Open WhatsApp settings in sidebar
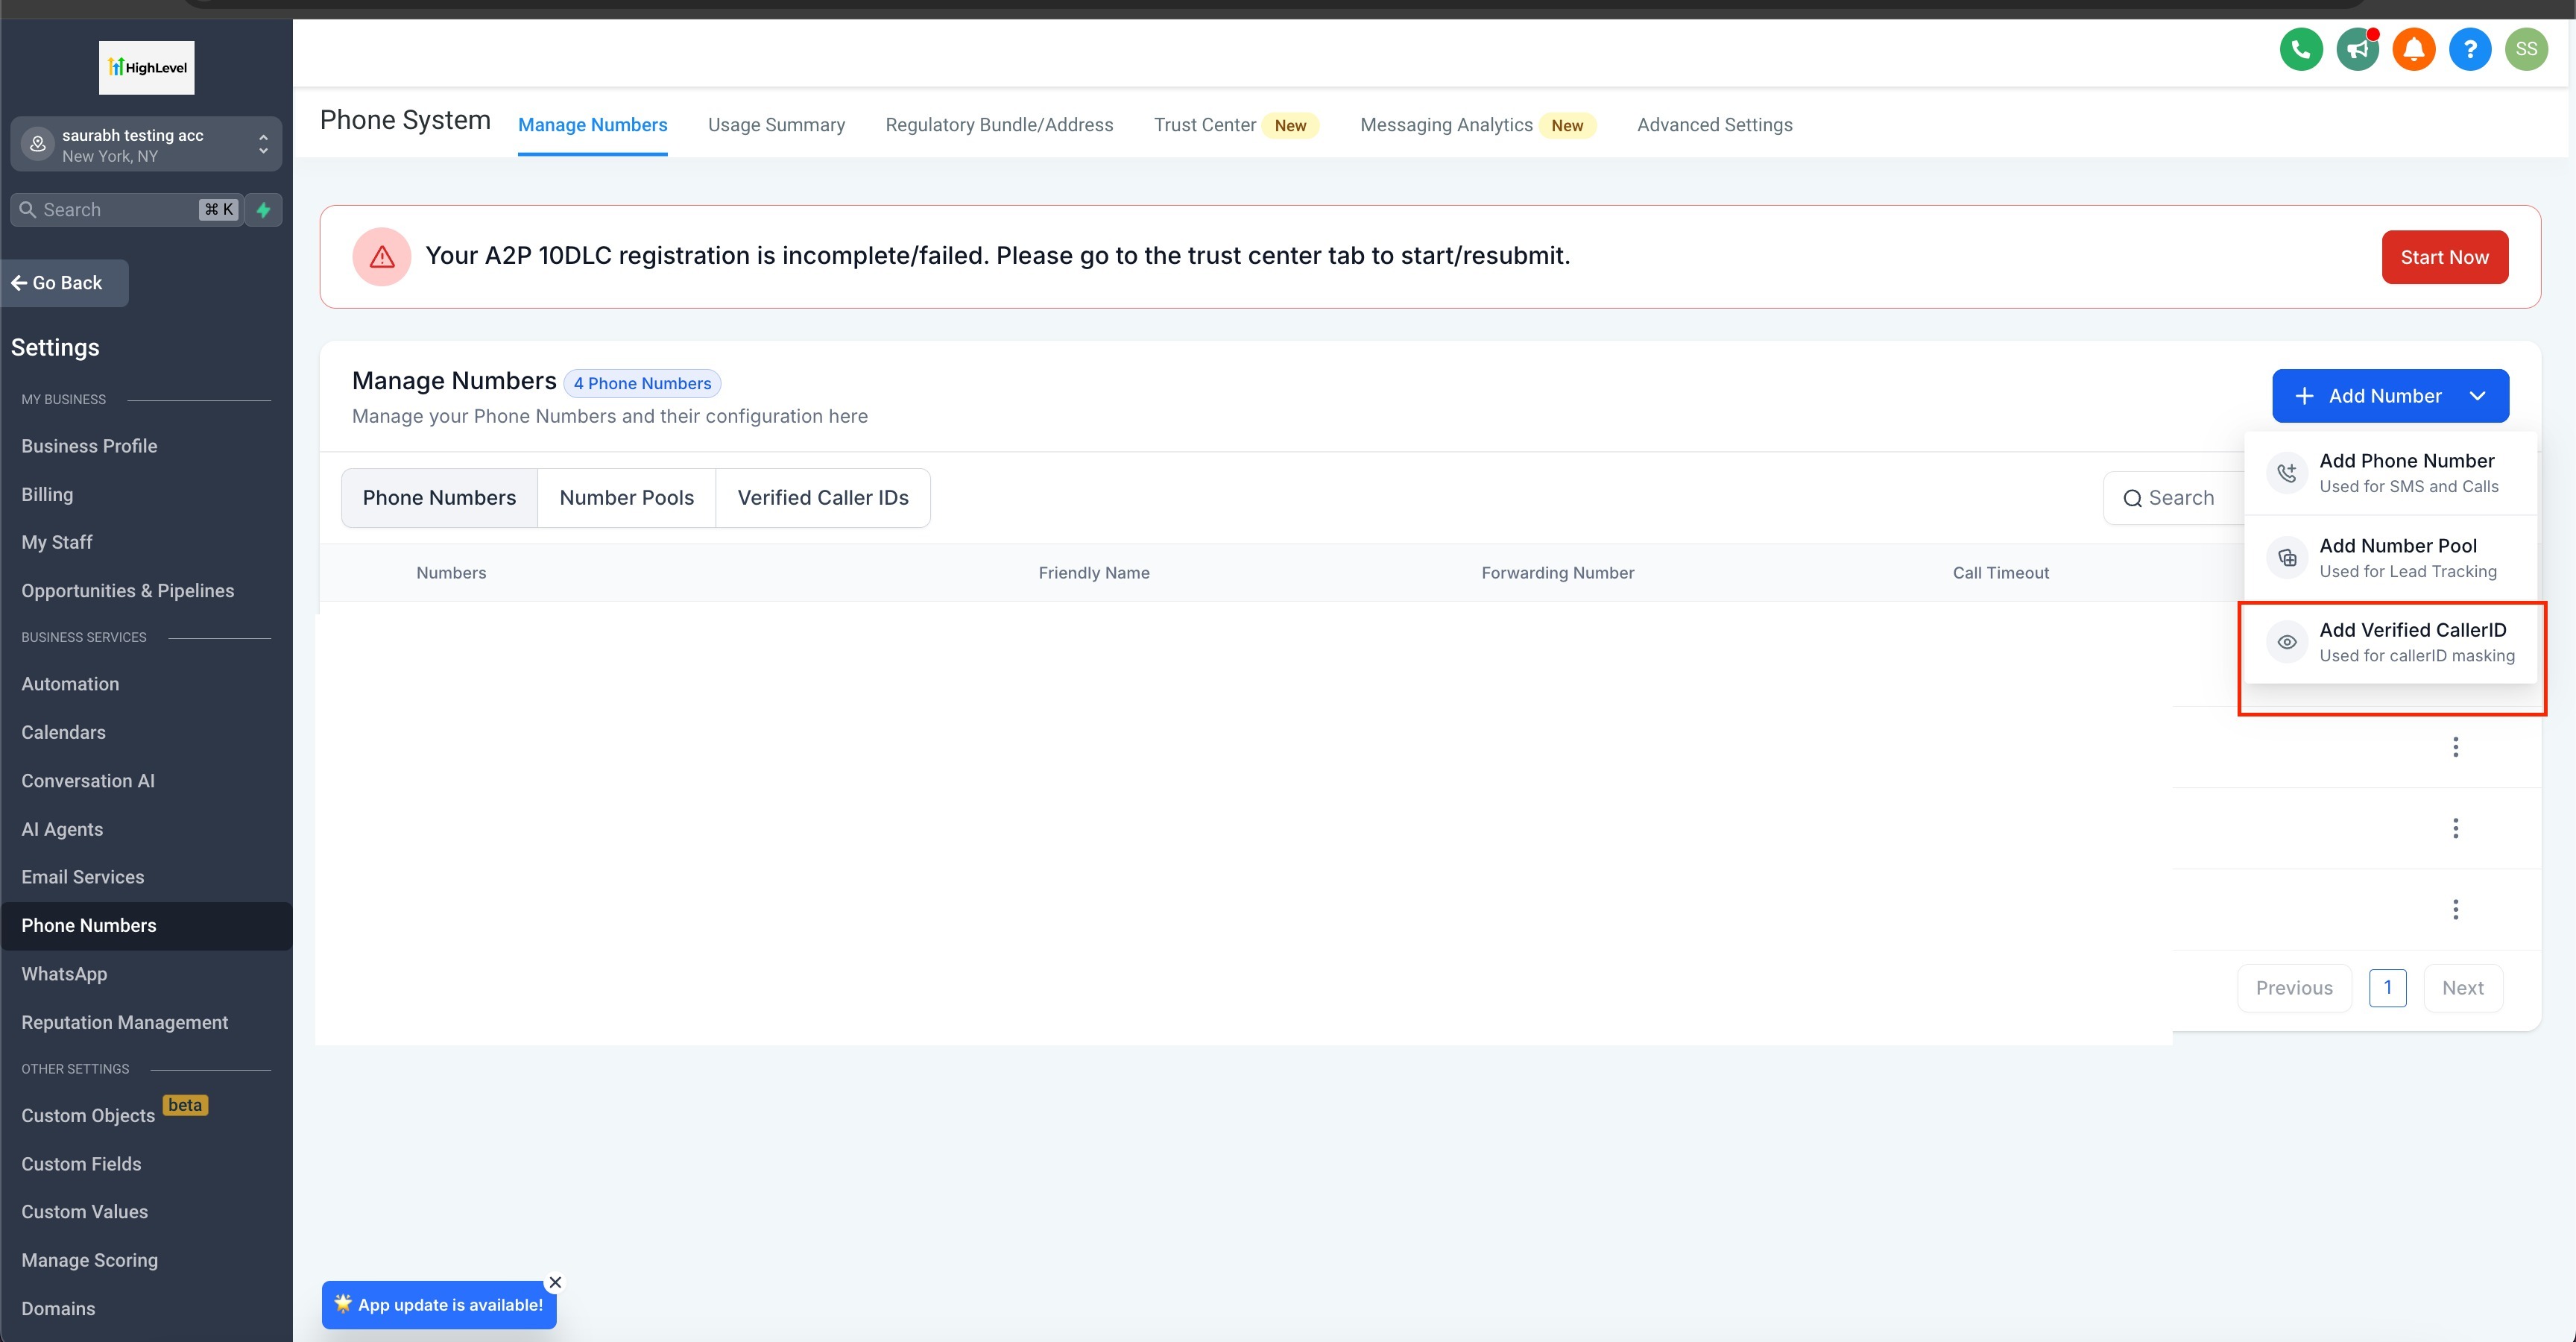Screen dimensions: 2576x1342 tap(64, 974)
